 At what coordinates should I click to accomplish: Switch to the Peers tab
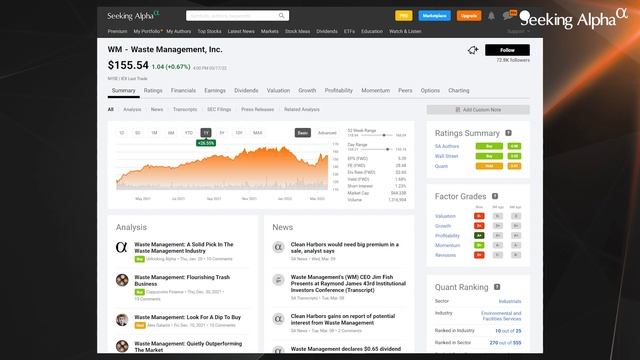[x=405, y=91]
